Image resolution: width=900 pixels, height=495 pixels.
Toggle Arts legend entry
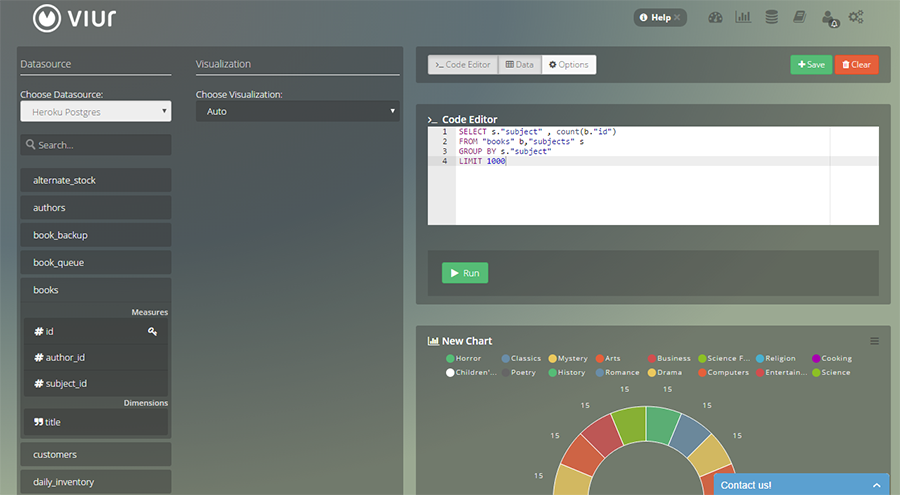click(608, 358)
